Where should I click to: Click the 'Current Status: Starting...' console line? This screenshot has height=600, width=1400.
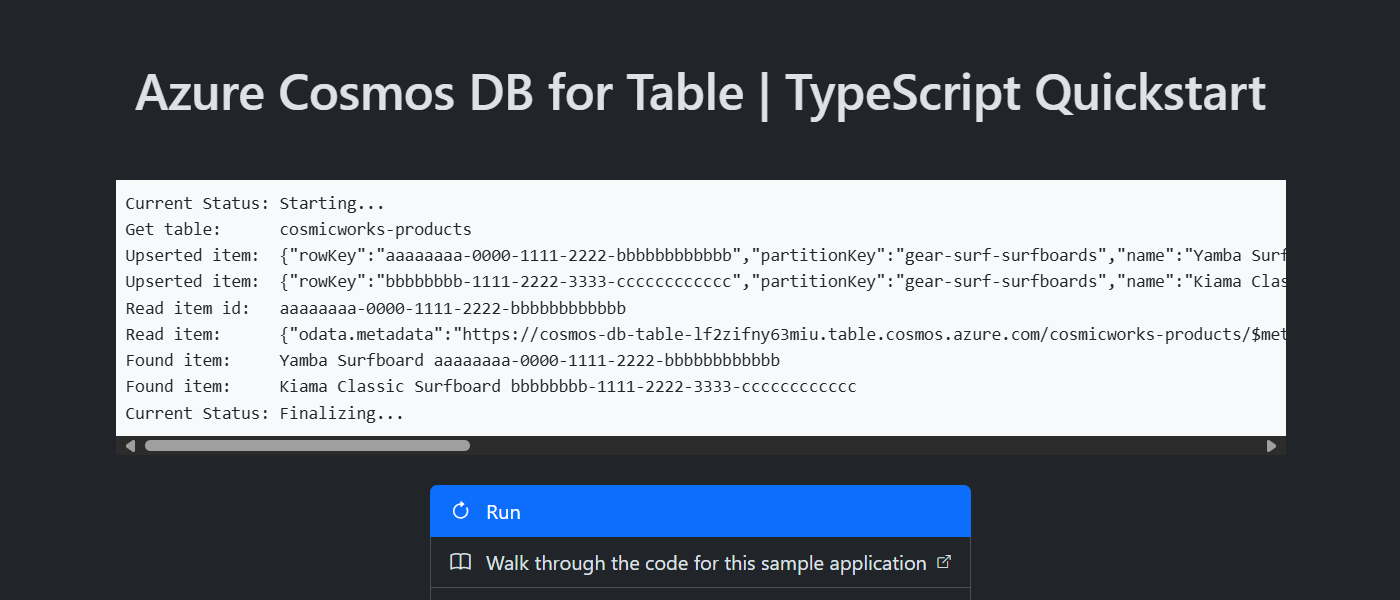point(255,202)
